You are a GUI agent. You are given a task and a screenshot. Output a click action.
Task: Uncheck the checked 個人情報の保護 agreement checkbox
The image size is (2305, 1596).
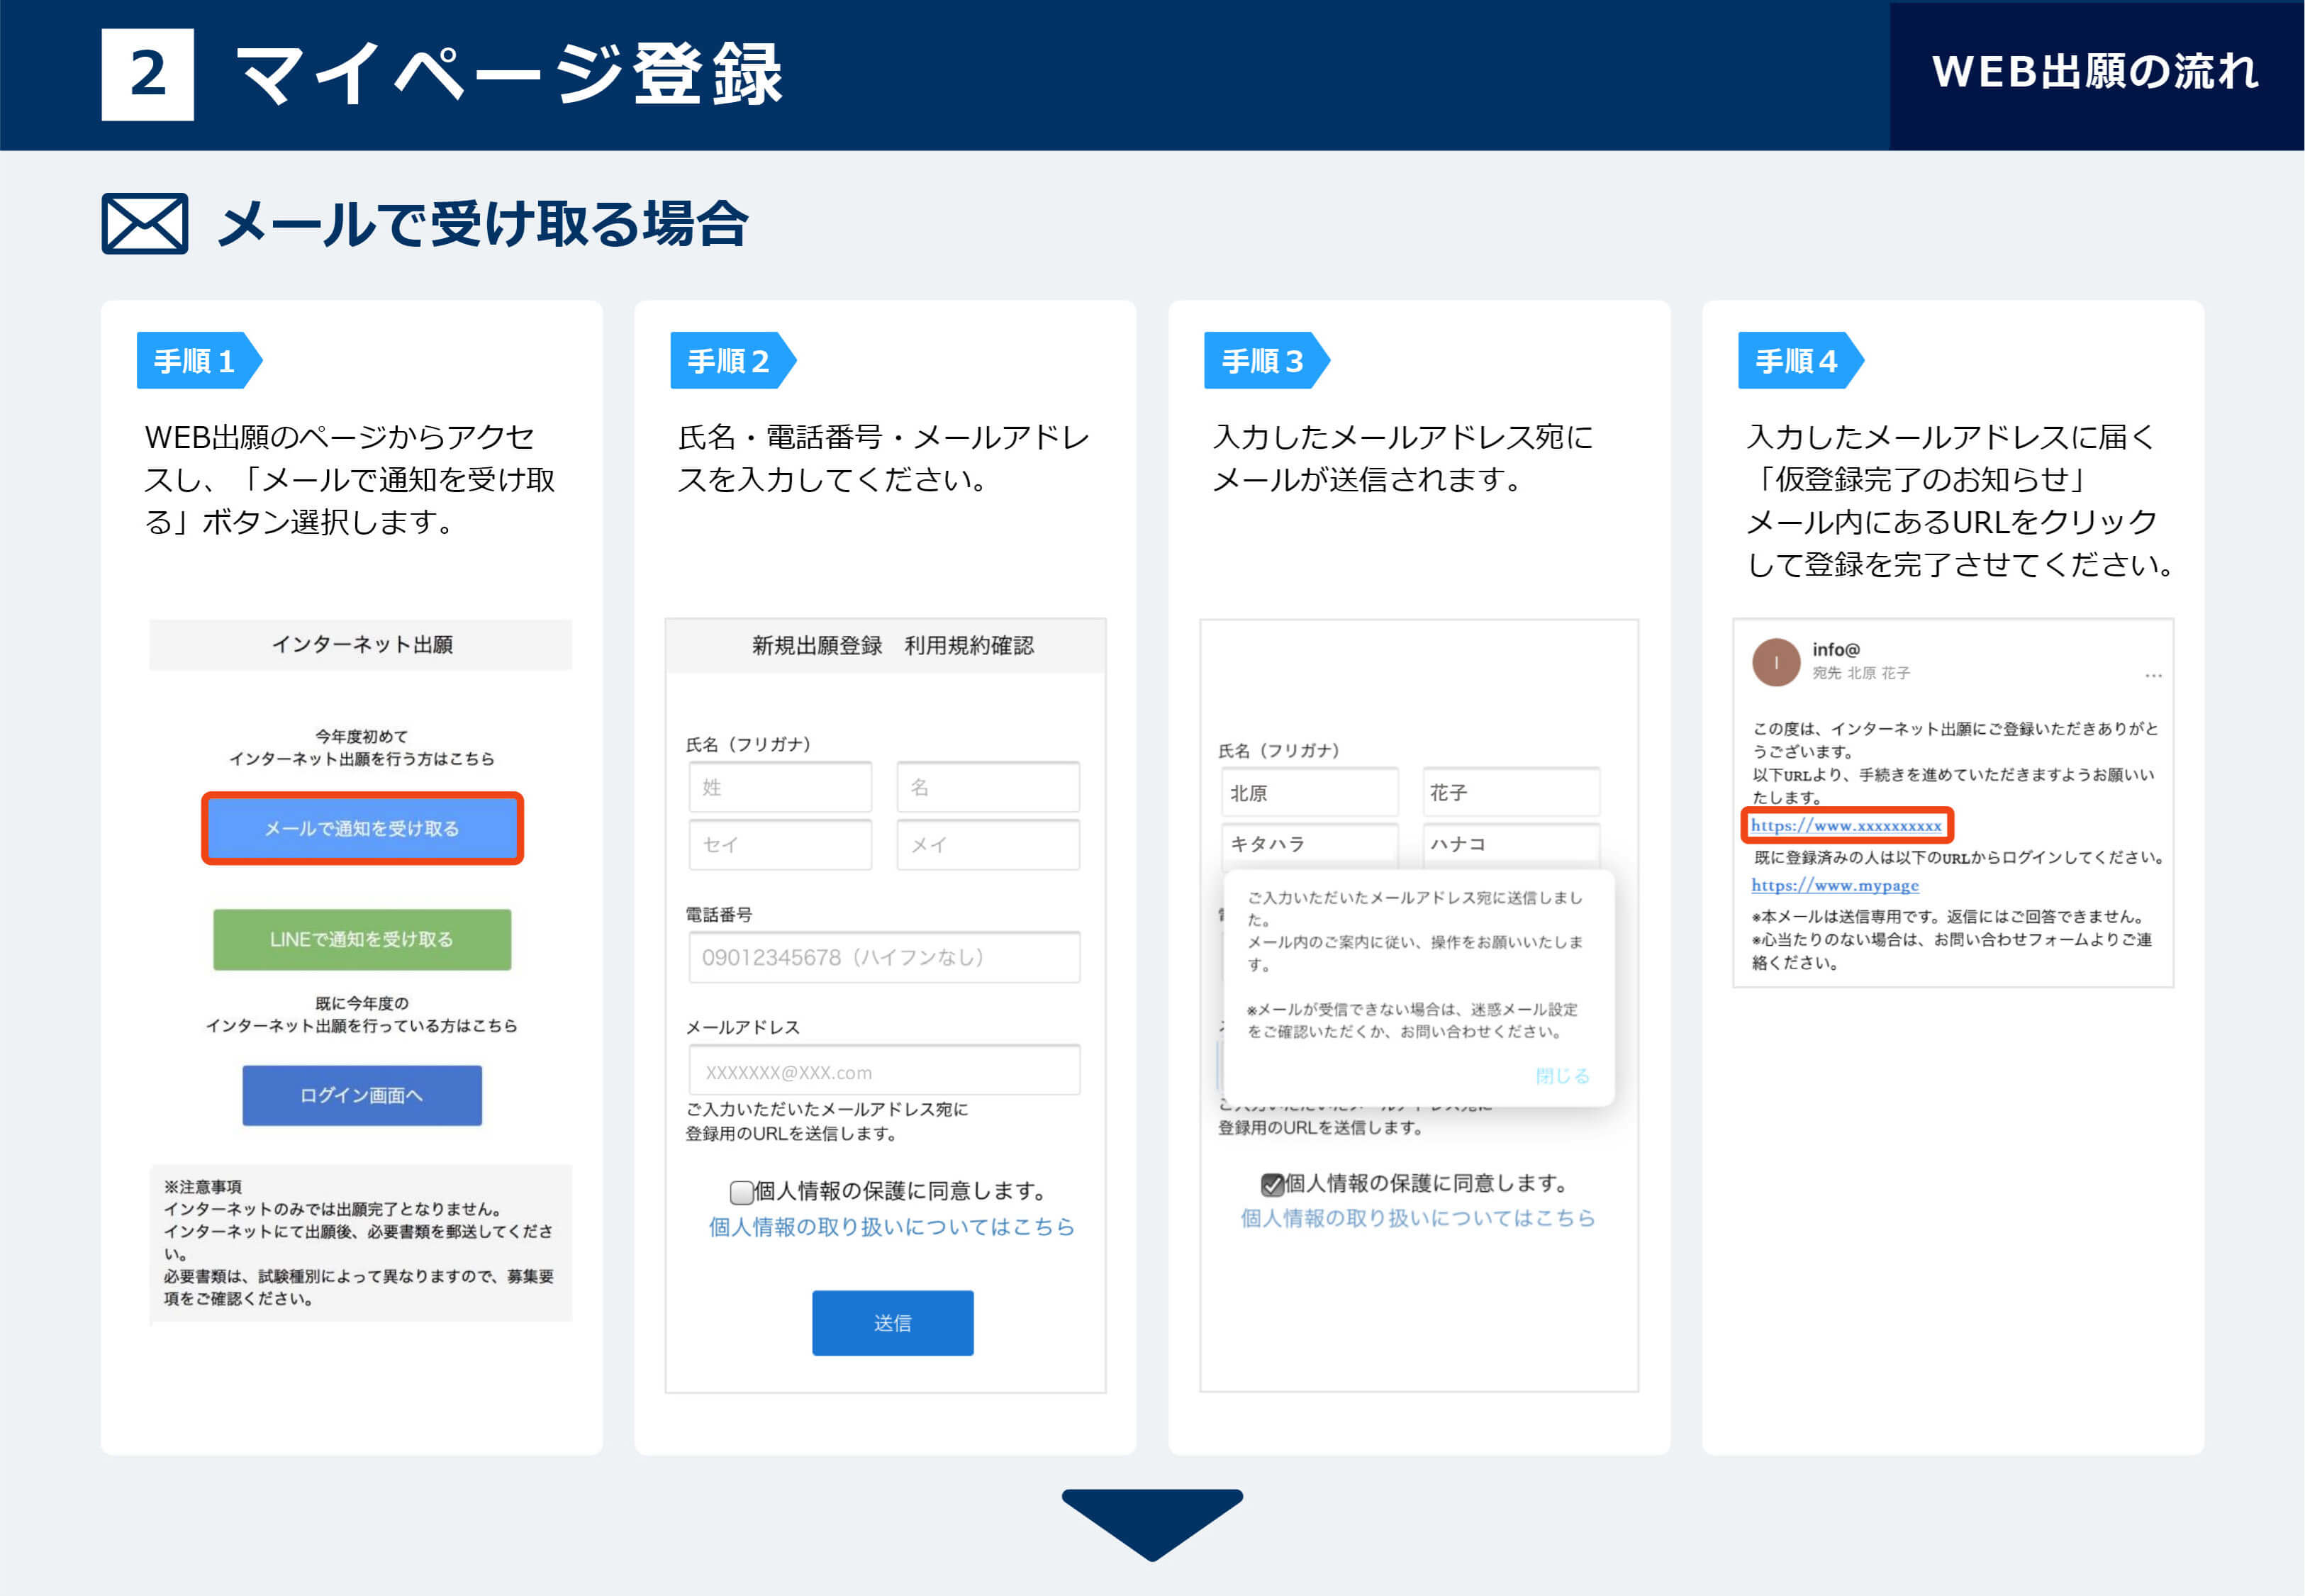1272,1185
